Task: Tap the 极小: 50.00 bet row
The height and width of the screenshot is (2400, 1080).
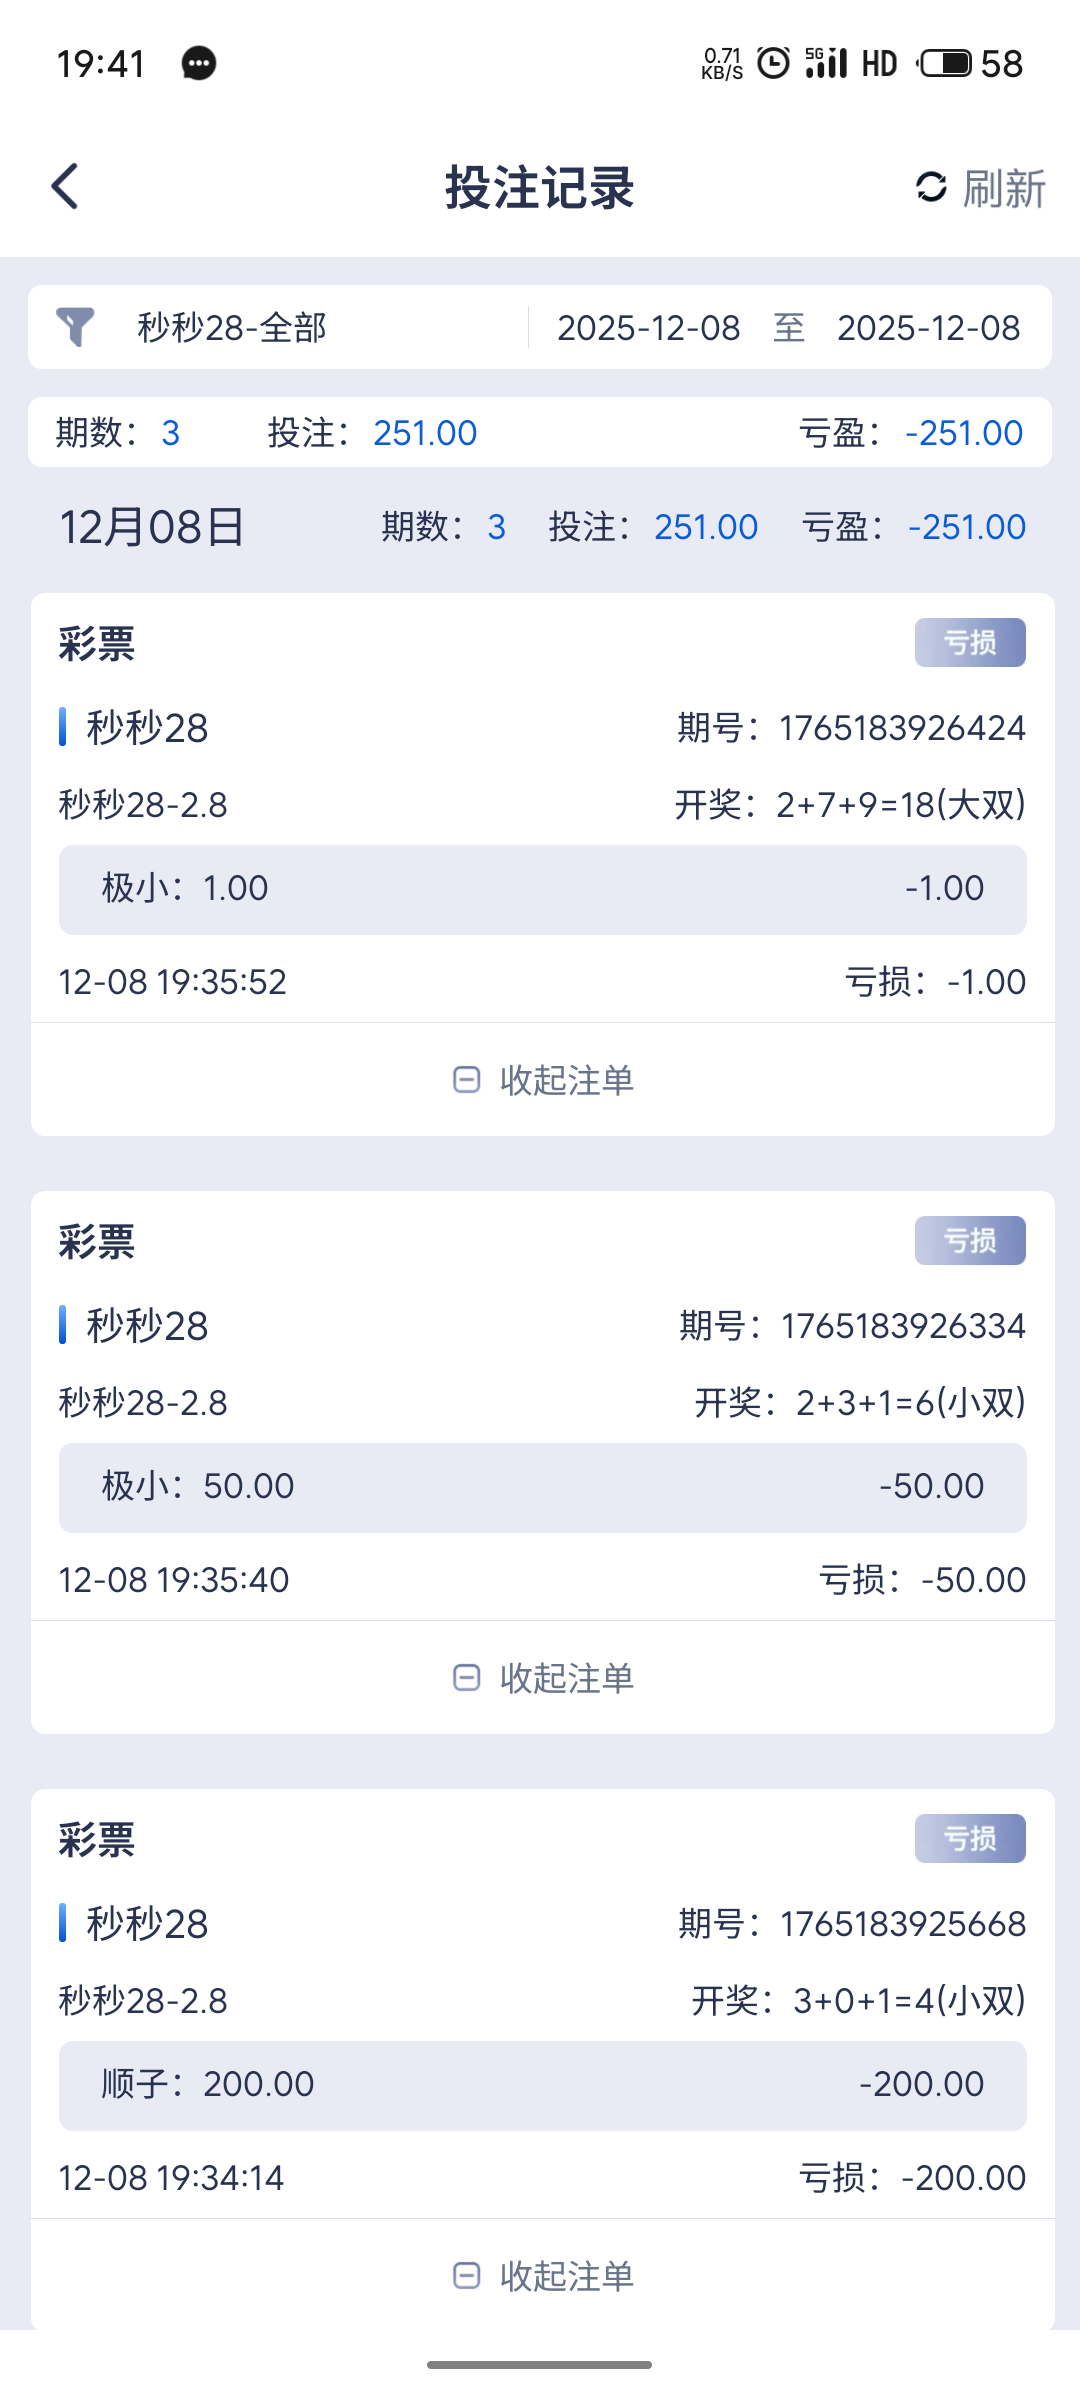Action: click(542, 1487)
